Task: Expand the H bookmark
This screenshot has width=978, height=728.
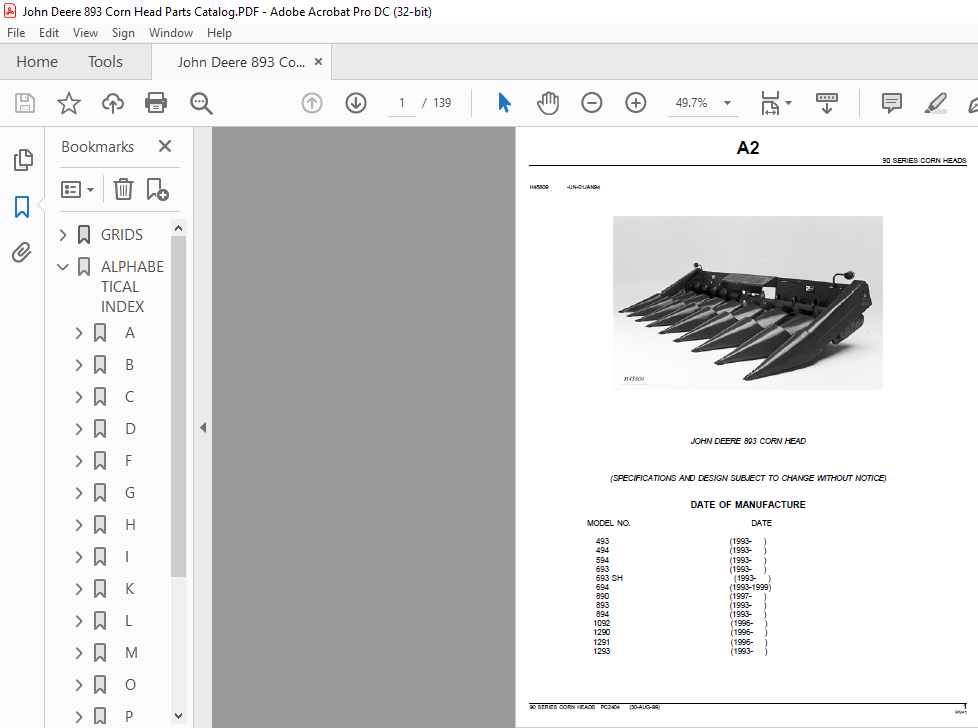Action: coord(79,525)
